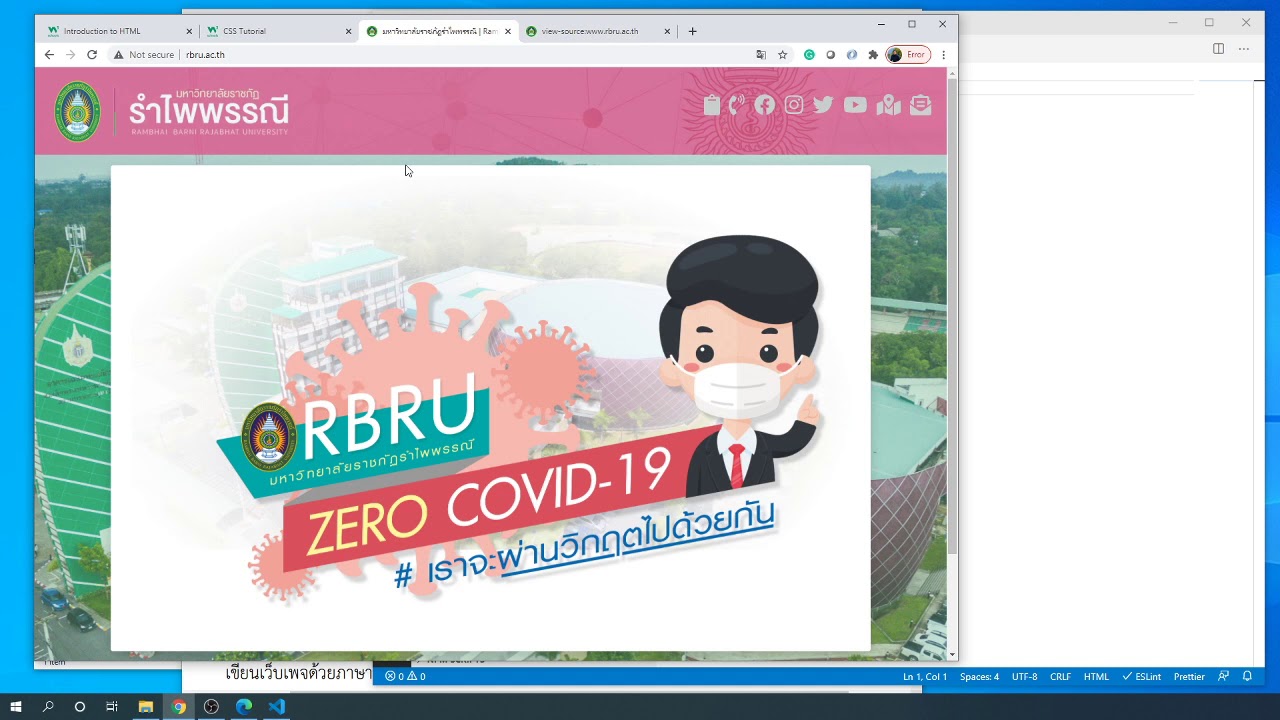Click the round dark app icon on the taskbar
This screenshot has width=1280, height=720.
(211, 706)
